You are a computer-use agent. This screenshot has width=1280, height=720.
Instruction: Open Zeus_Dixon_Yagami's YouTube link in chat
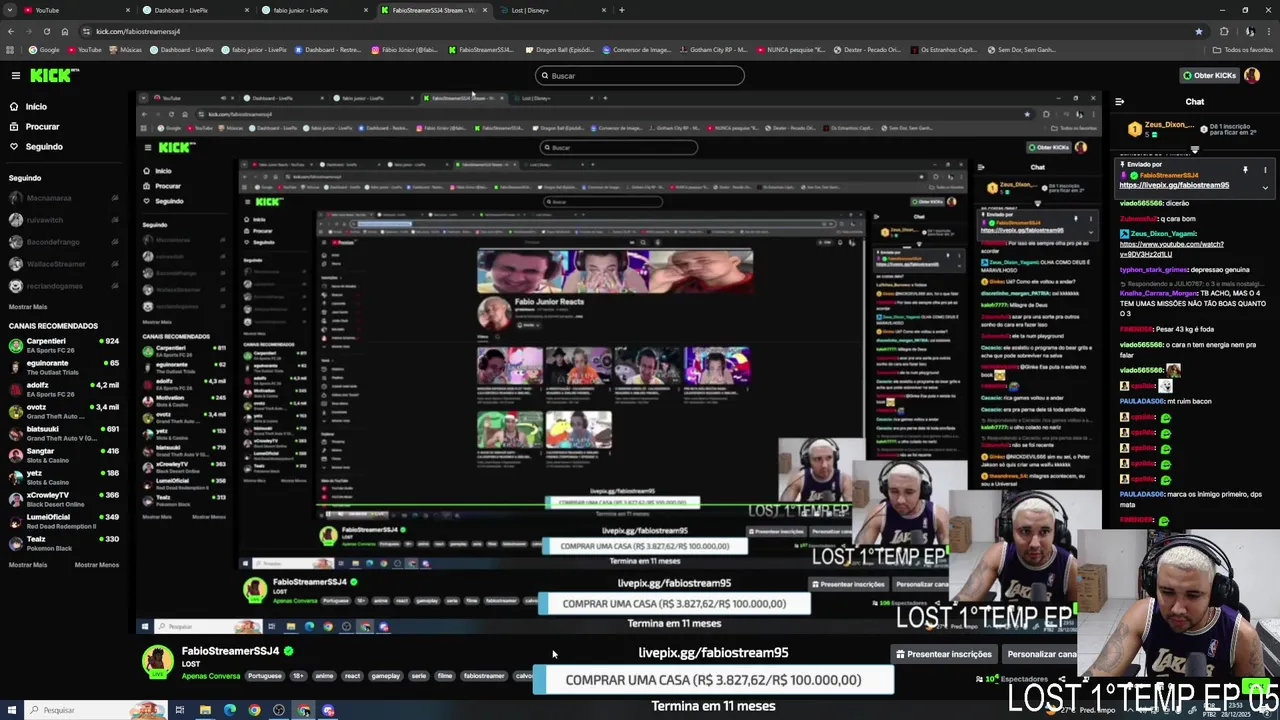click(1171, 249)
